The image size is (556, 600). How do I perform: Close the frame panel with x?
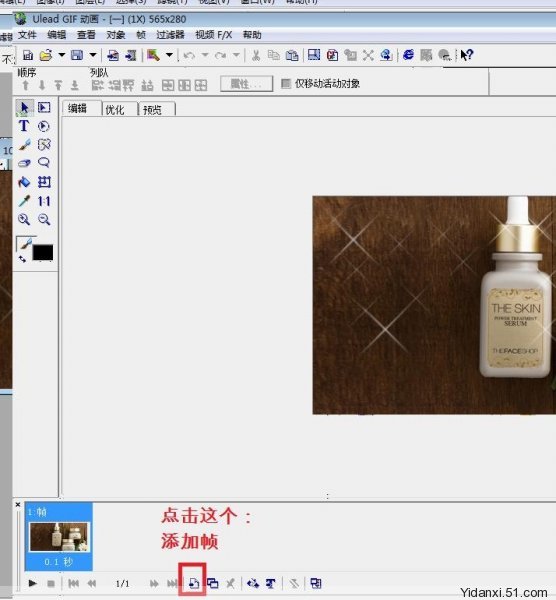click(x=18, y=505)
